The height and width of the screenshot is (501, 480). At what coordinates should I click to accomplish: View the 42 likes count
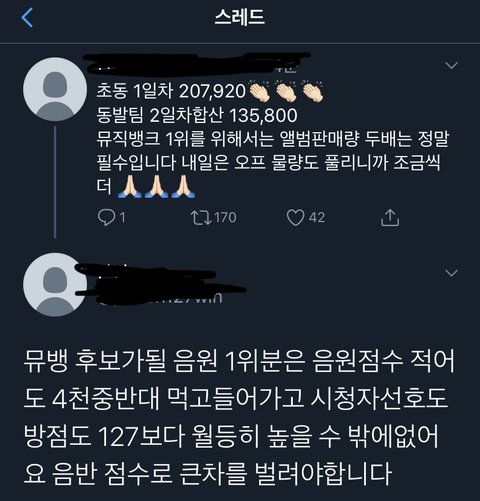pyautogui.click(x=316, y=217)
